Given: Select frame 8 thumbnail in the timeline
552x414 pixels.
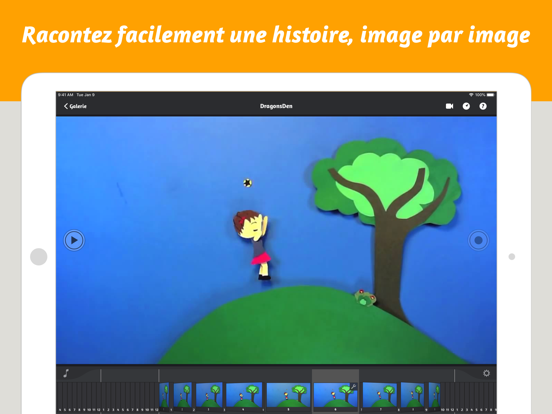Looking at the screenshot, I should (412, 395).
